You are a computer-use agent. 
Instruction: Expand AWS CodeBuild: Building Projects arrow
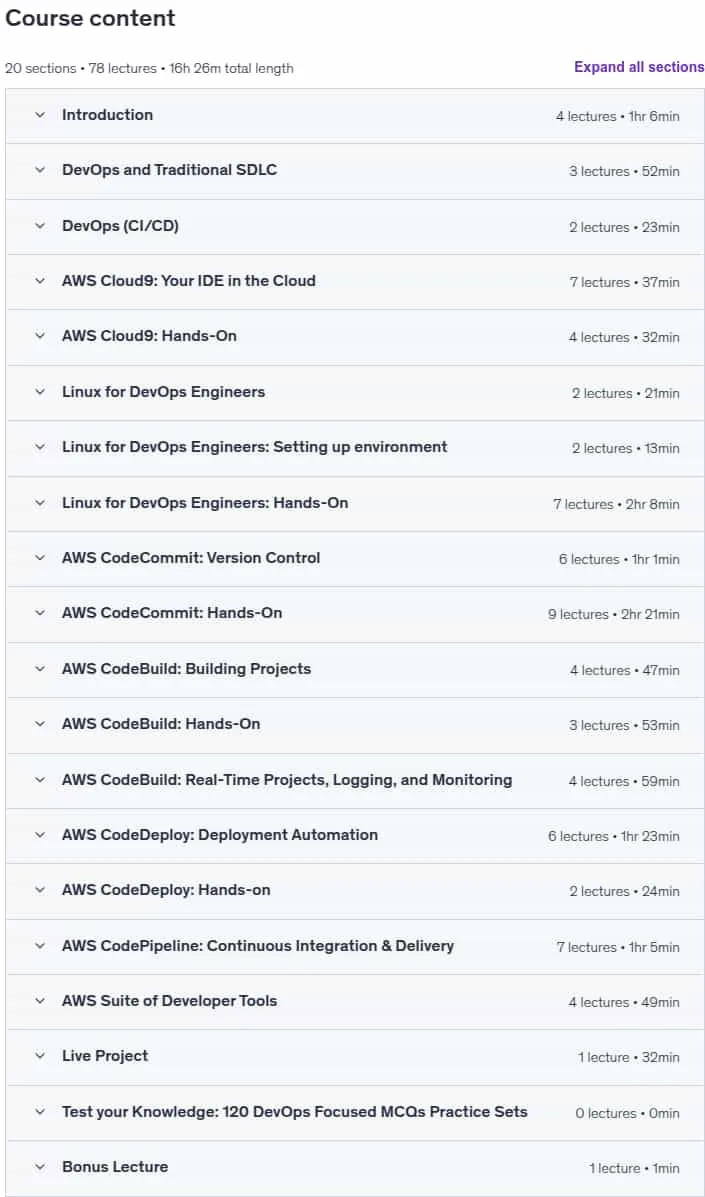[40, 669]
